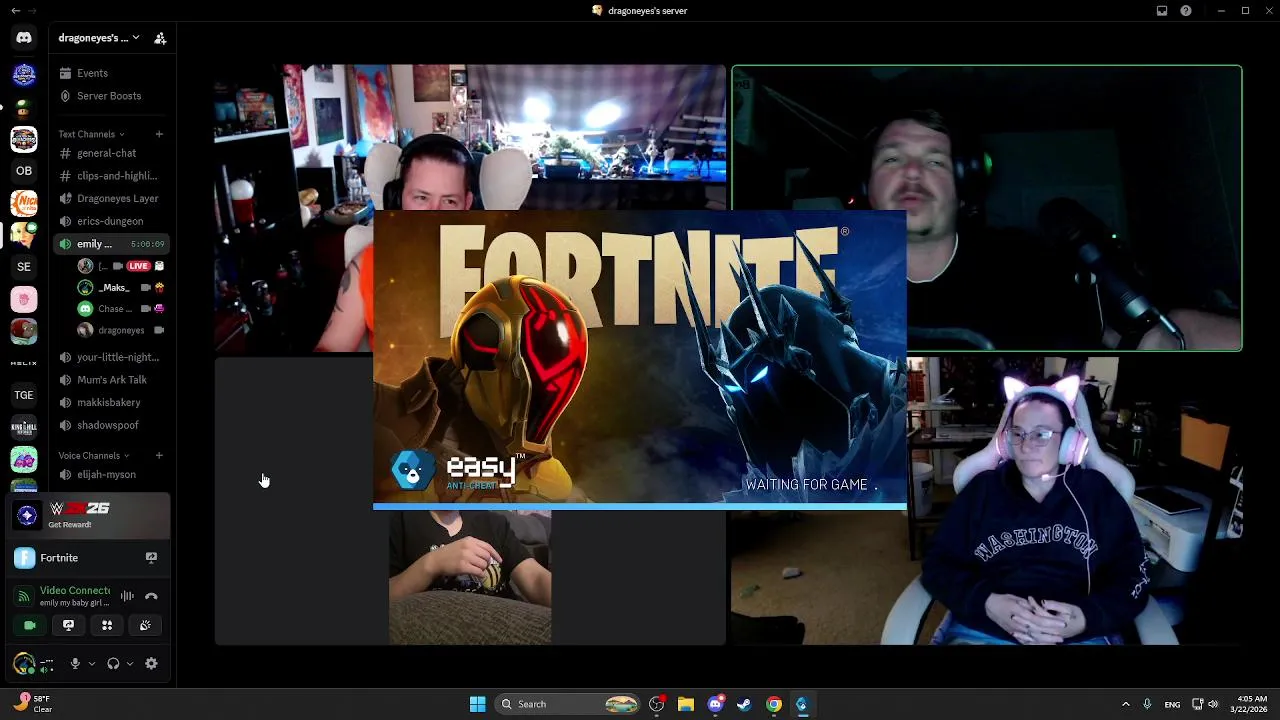Image resolution: width=1280 pixels, height=720 pixels.
Task: Go back using the title bar arrow
Action: pyautogui.click(x=15, y=11)
